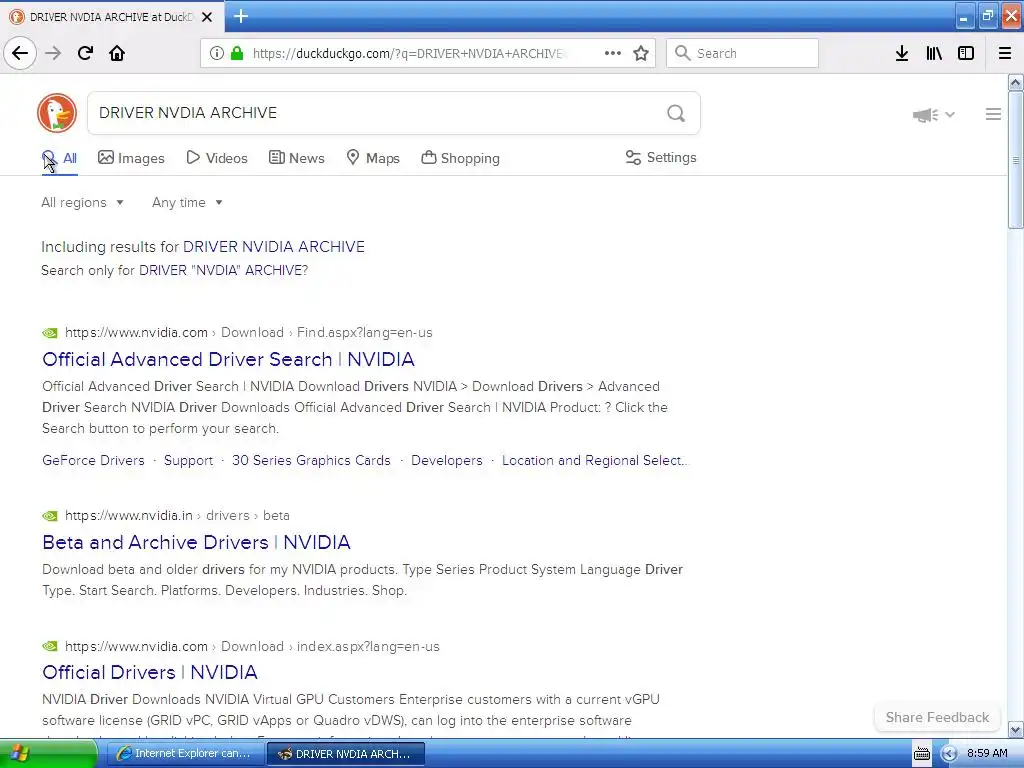
Task: Open Official Drivers | NVIDIA result
Action: point(150,672)
